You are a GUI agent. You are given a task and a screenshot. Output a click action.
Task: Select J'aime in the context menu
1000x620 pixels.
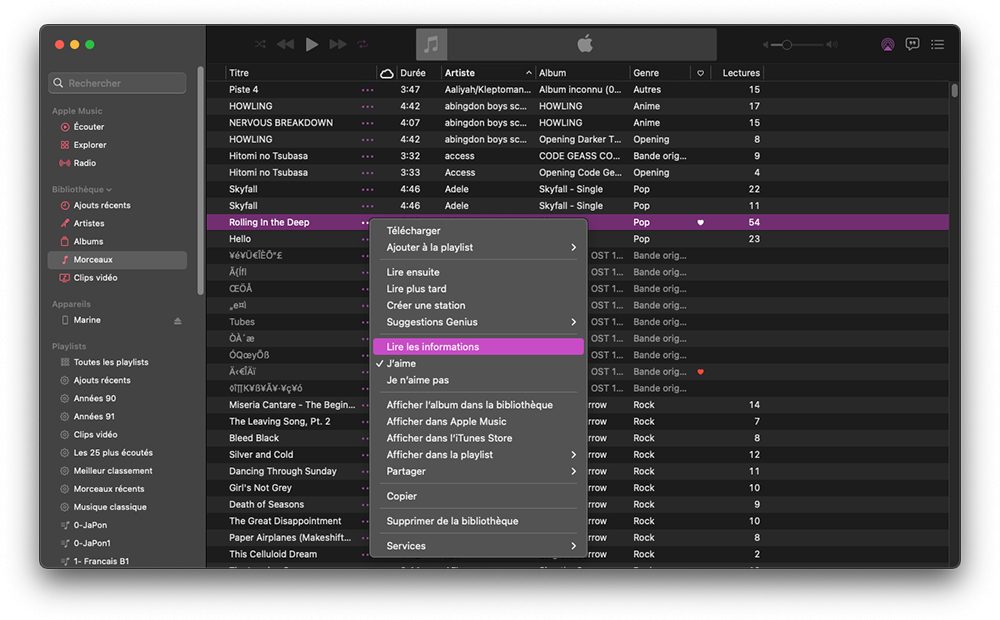point(401,364)
